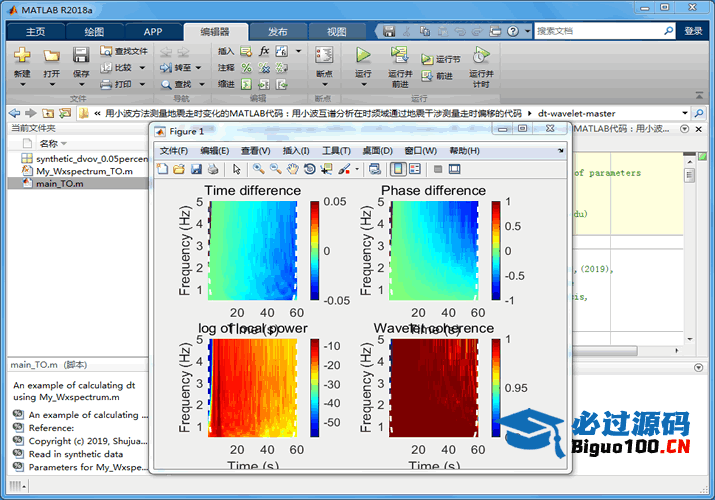Click the Time difference heatmap plot
The height and width of the screenshot is (500, 715).
pos(253,250)
